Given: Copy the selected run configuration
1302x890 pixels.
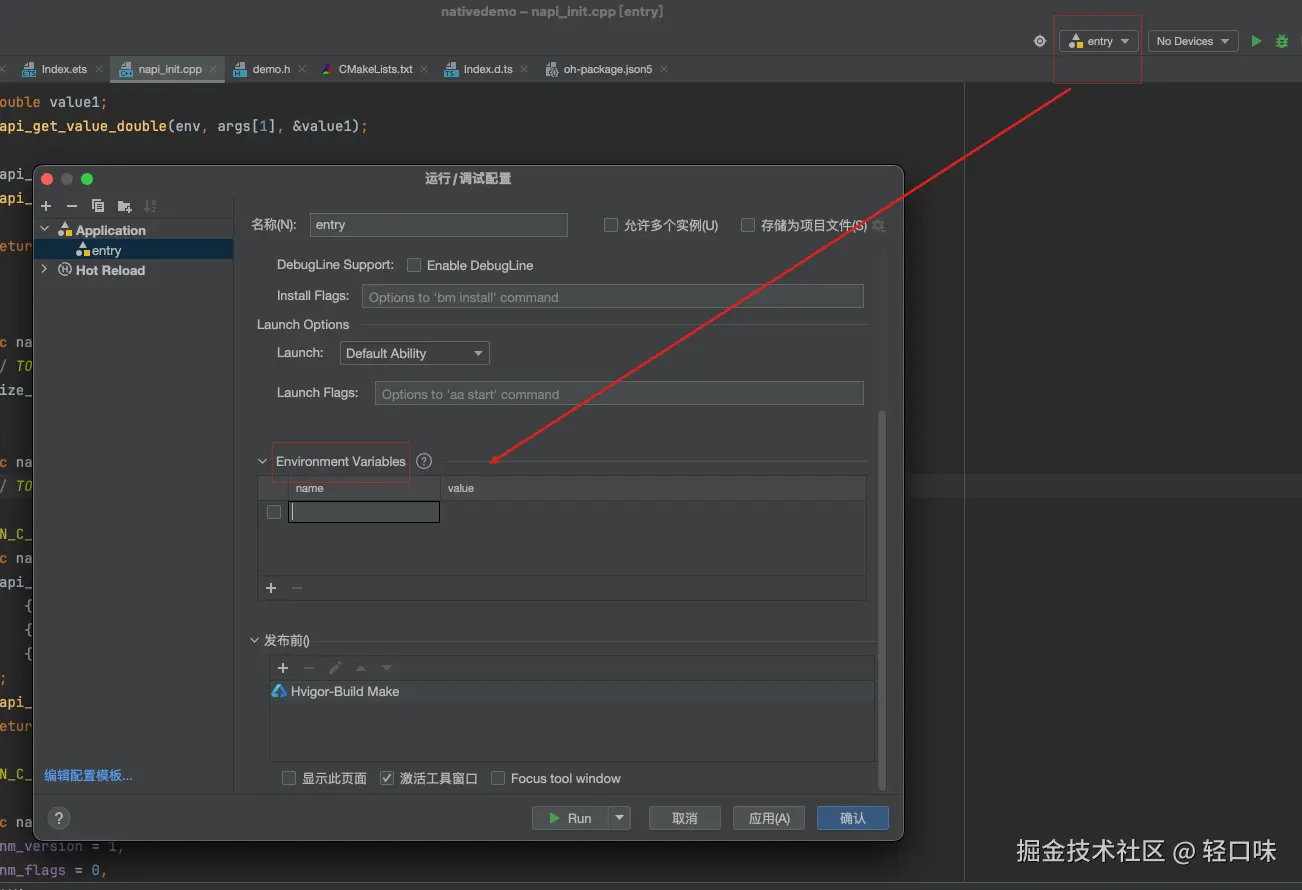Looking at the screenshot, I should coord(98,206).
